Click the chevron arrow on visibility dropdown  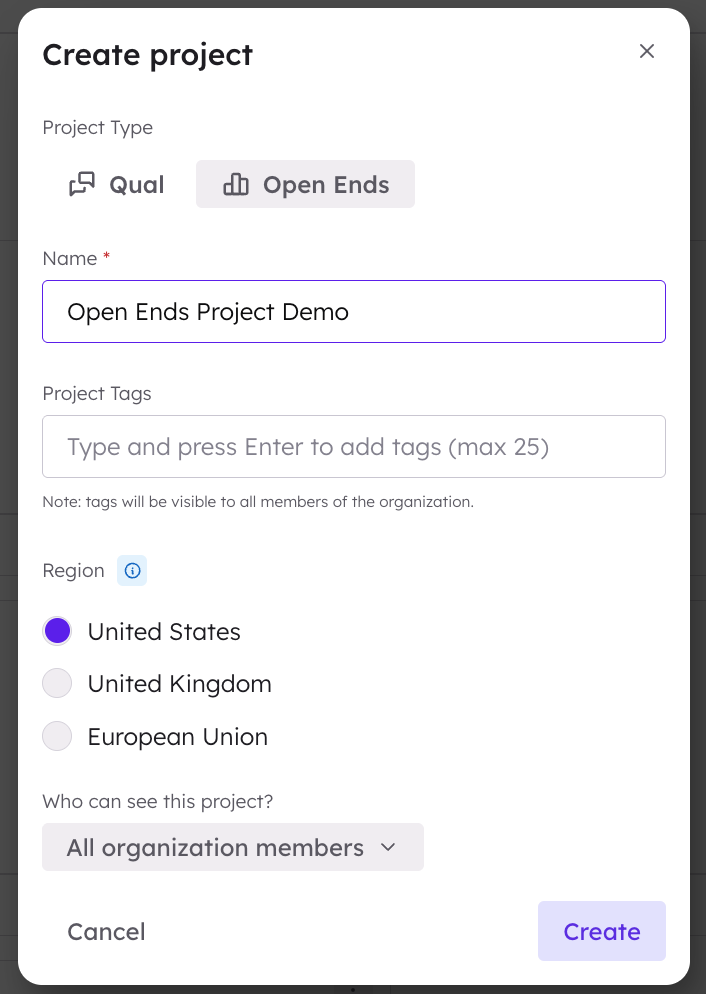tap(388, 848)
